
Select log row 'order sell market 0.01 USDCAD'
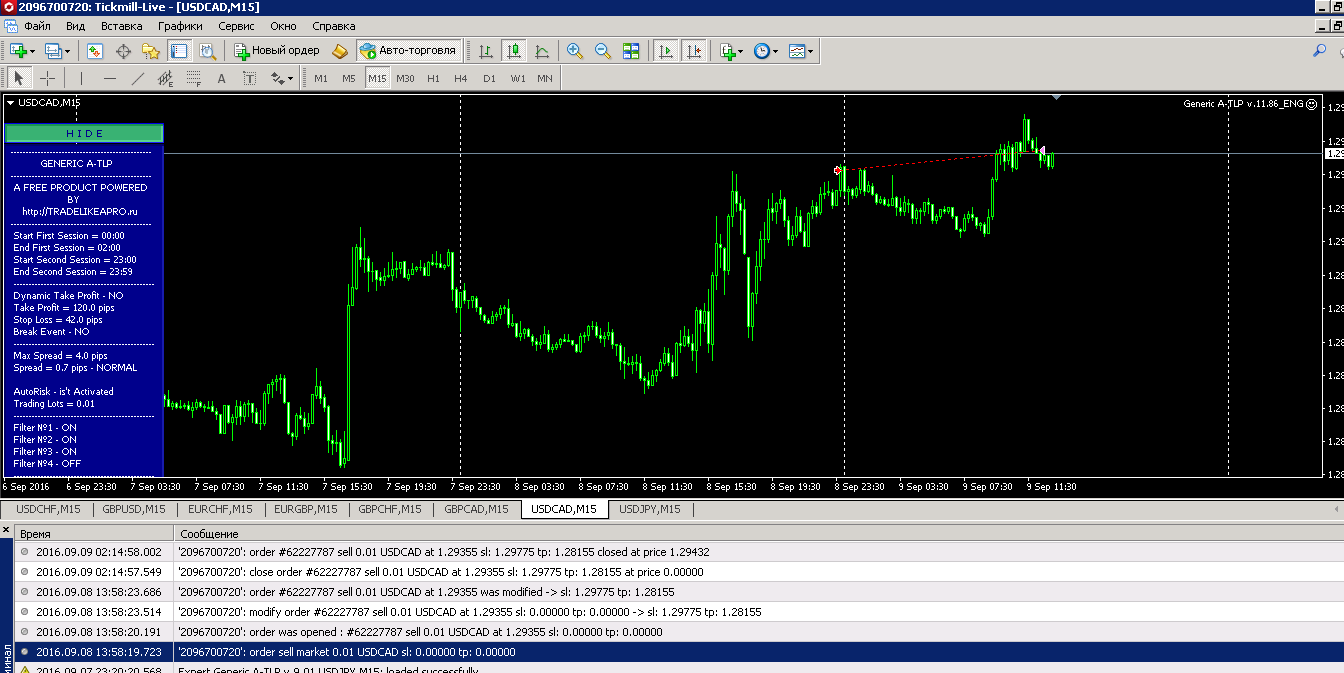click(x=679, y=652)
